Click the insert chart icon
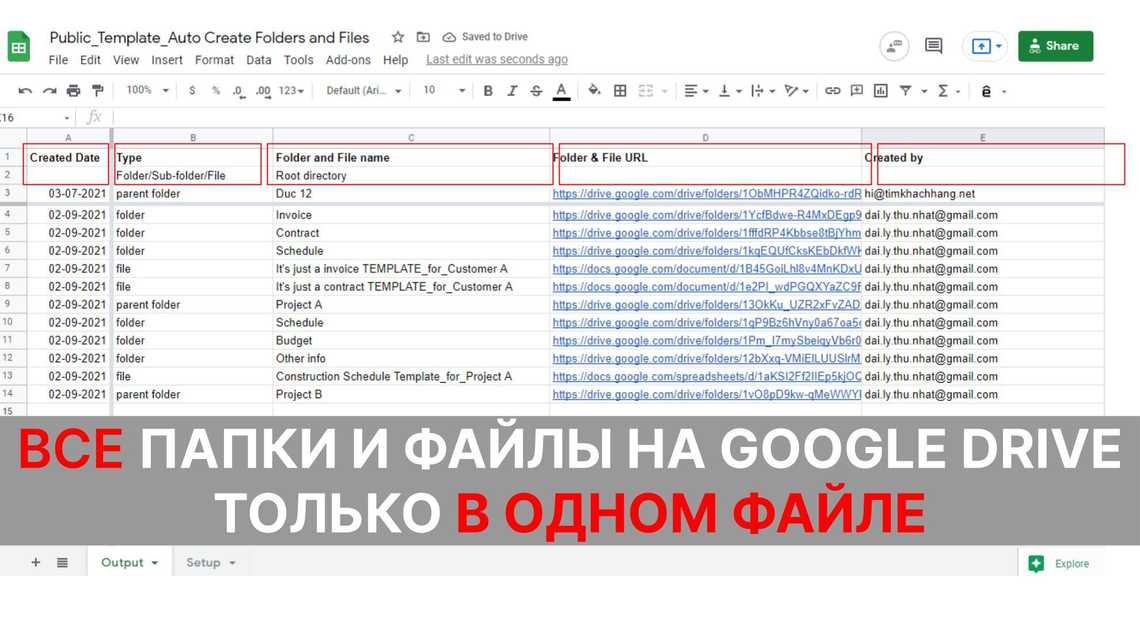The image size is (1140, 622). pos(880,91)
